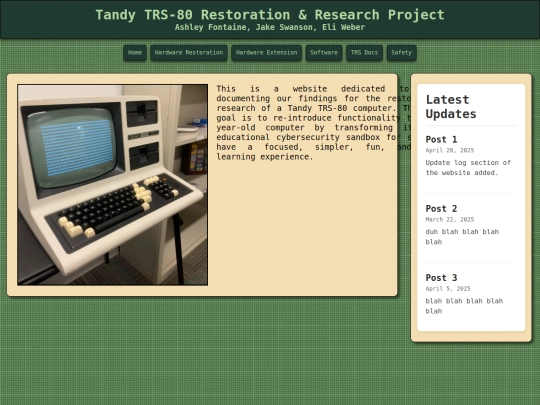Click the intro paragraph about the website
This screenshot has height=405, width=540.
313,123
